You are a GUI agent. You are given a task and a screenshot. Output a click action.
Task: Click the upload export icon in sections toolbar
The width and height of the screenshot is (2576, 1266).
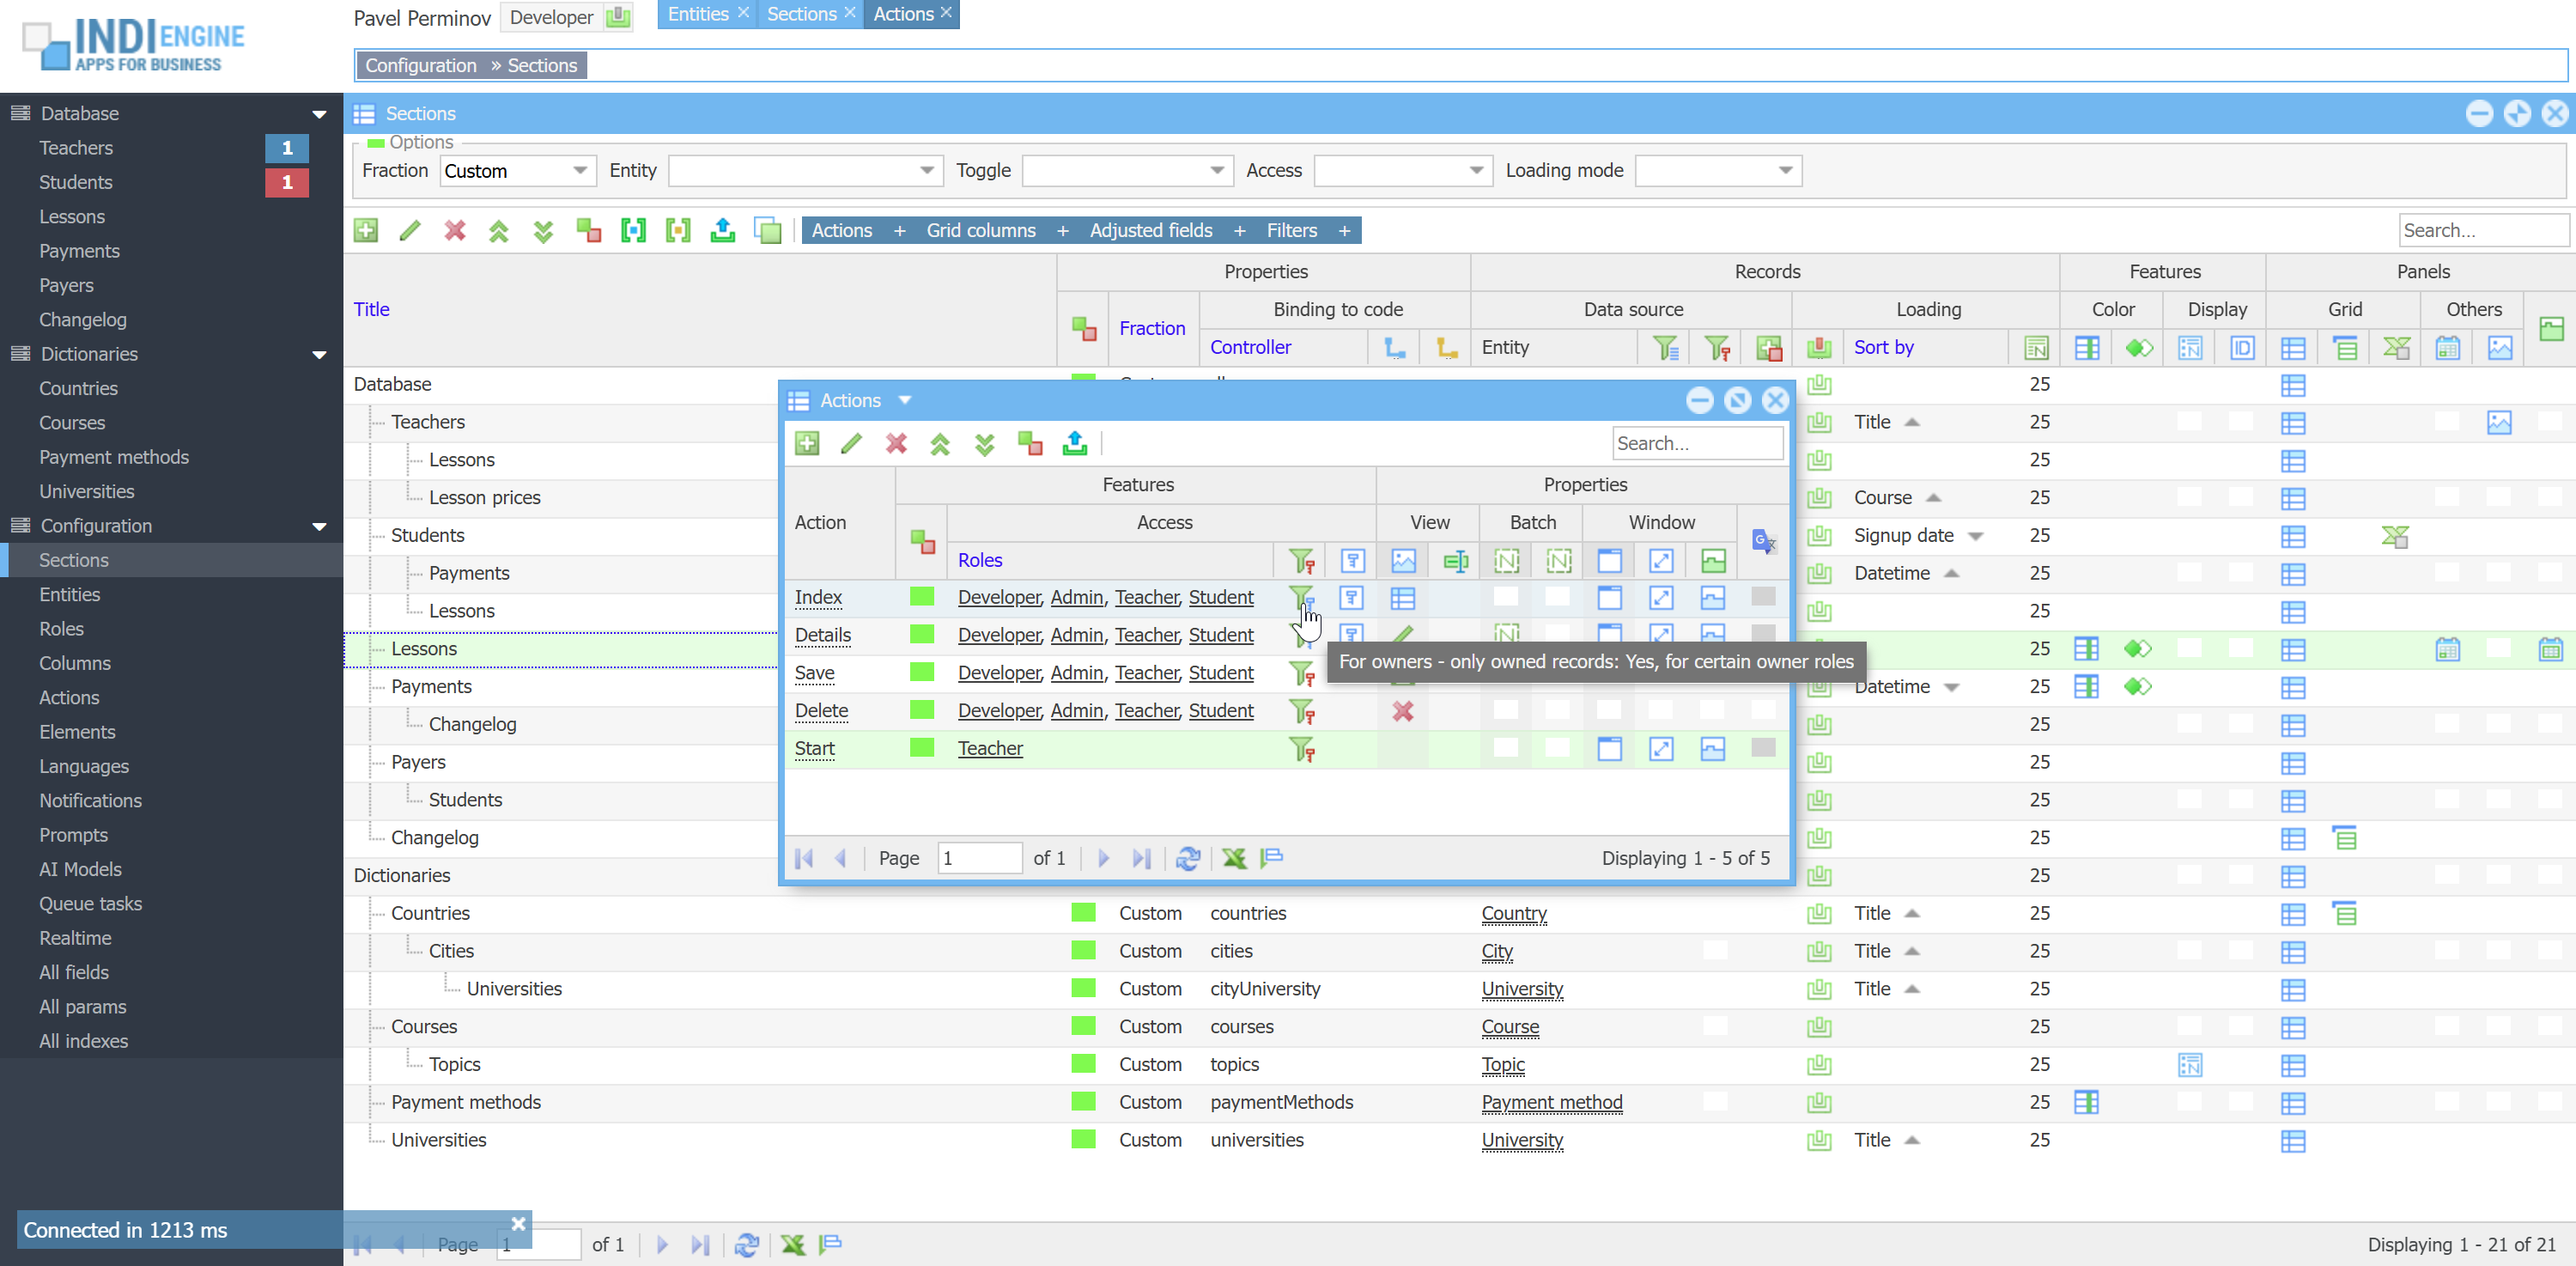tap(722, 230)
